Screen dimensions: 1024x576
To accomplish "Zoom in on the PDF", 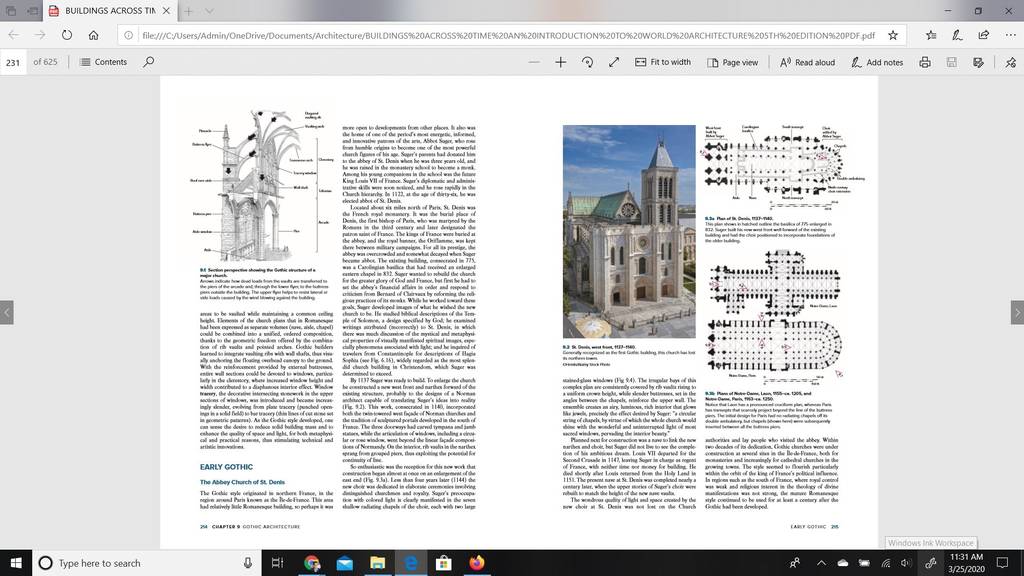I will coord(560,62).
